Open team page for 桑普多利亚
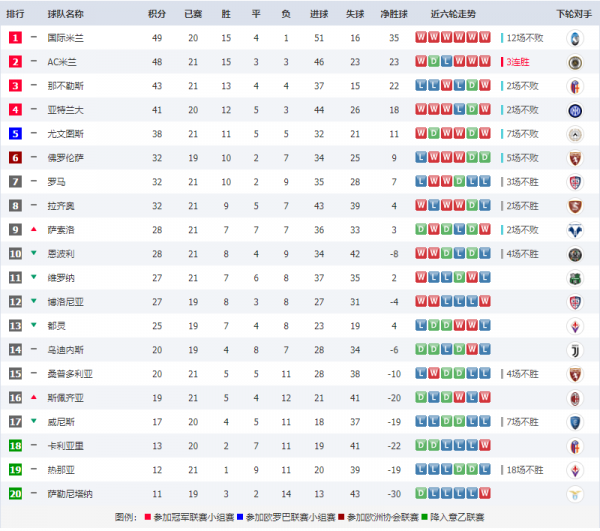600x531 pixels. coord(70,374)
